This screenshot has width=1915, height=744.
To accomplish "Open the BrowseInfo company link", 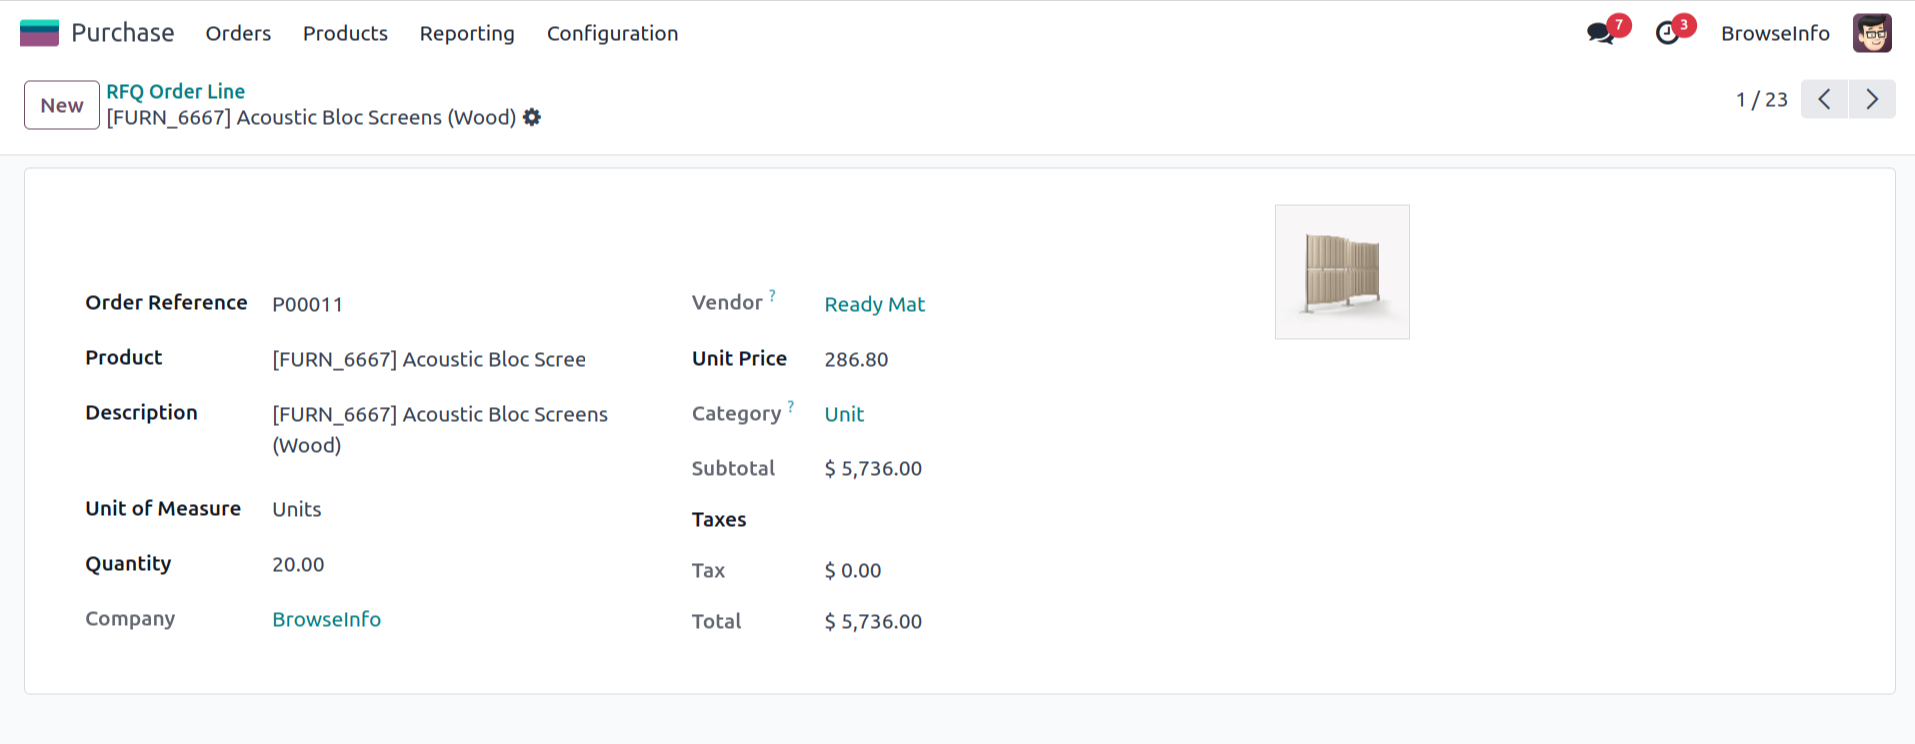I will [326, 619].
